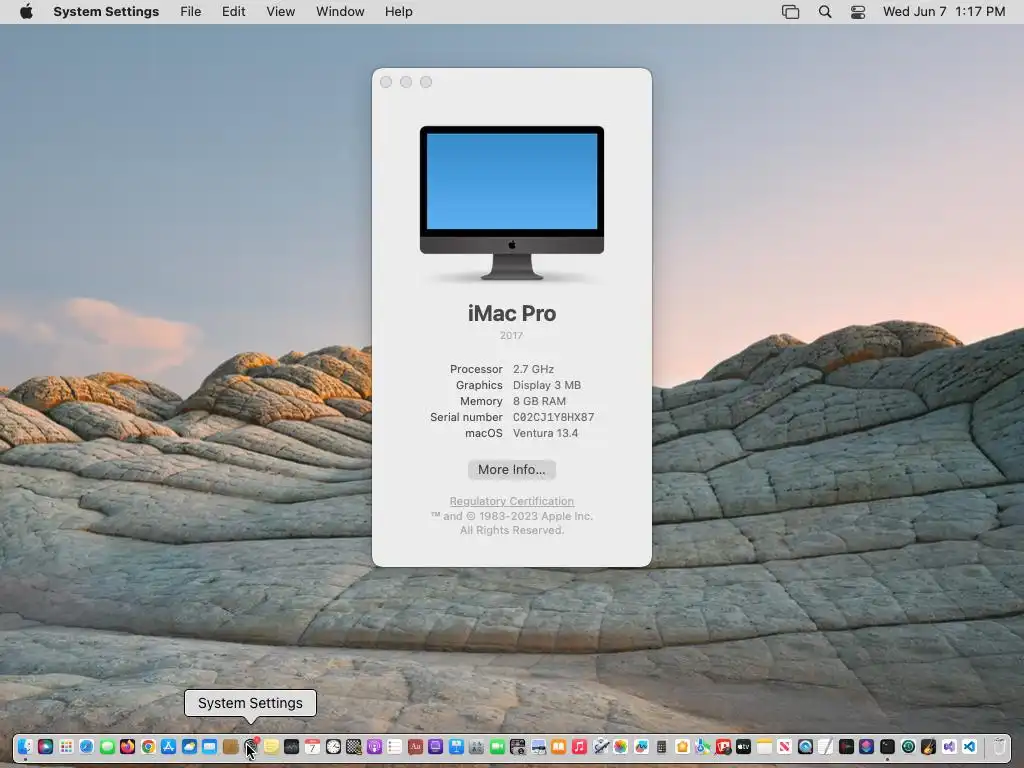Open the Trash in the Dock

click(999, 746)
